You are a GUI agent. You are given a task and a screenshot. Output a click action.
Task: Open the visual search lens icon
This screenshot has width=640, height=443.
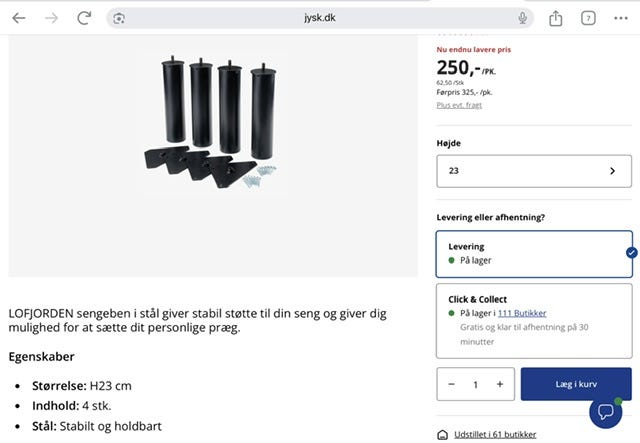(x=119, y=18)
